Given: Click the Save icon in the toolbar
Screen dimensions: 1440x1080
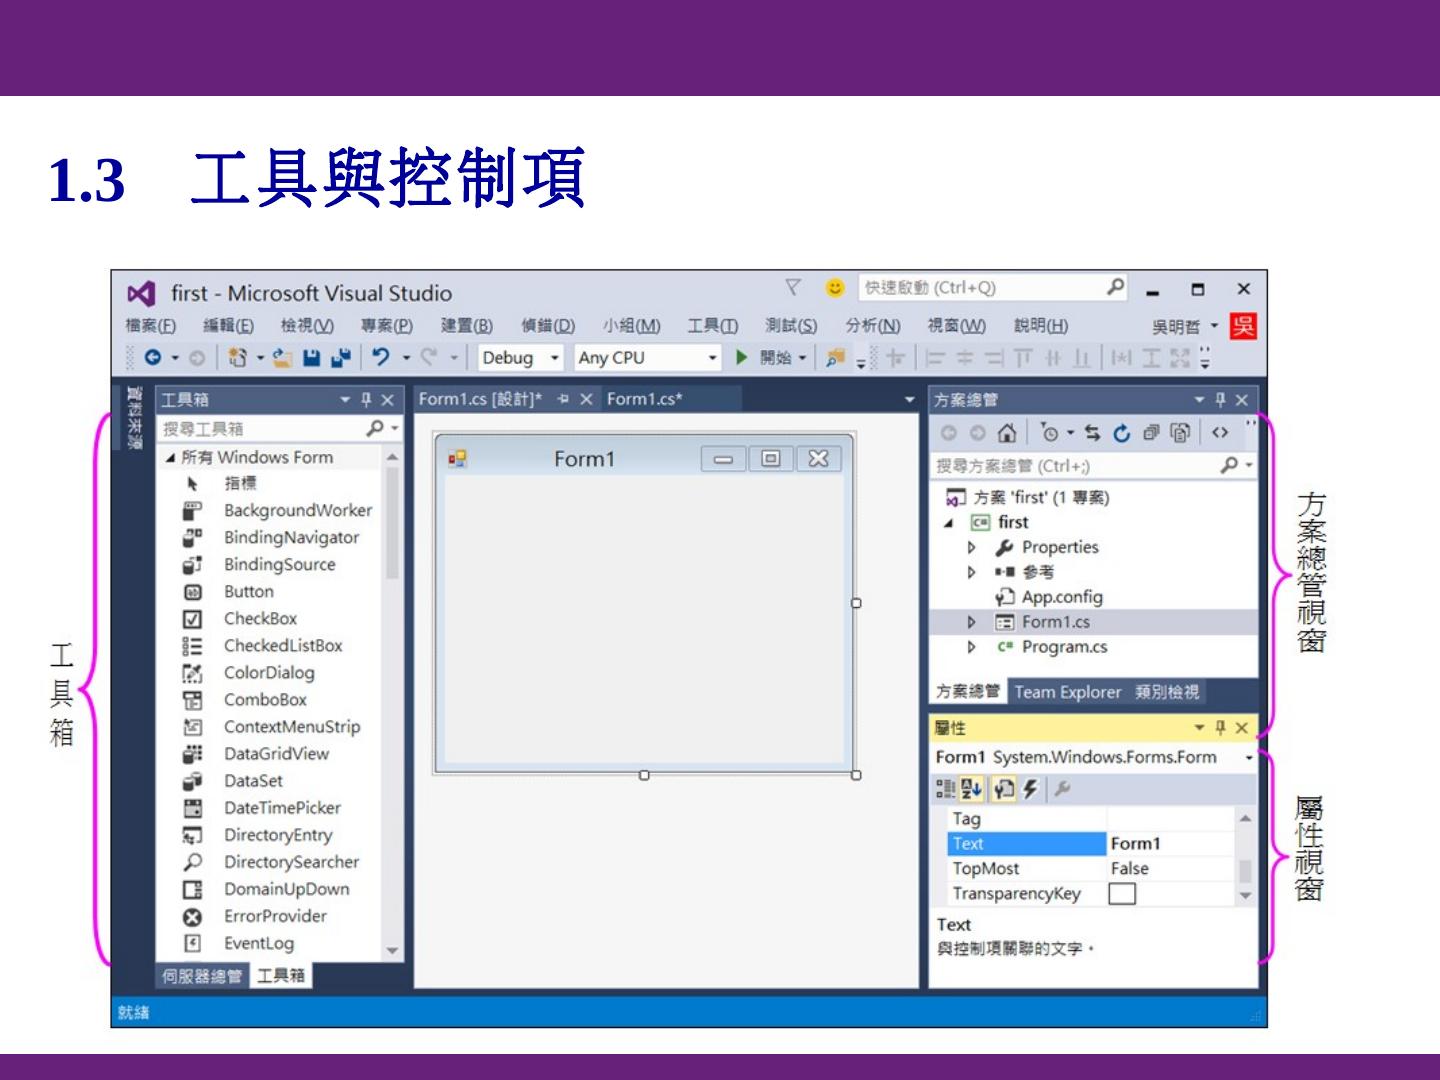Looking at the screenshot, I should coord(312,357).
